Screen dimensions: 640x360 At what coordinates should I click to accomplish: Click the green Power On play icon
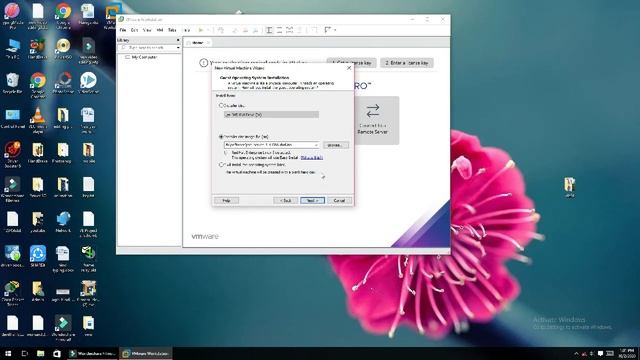click(x=201, y=30)
